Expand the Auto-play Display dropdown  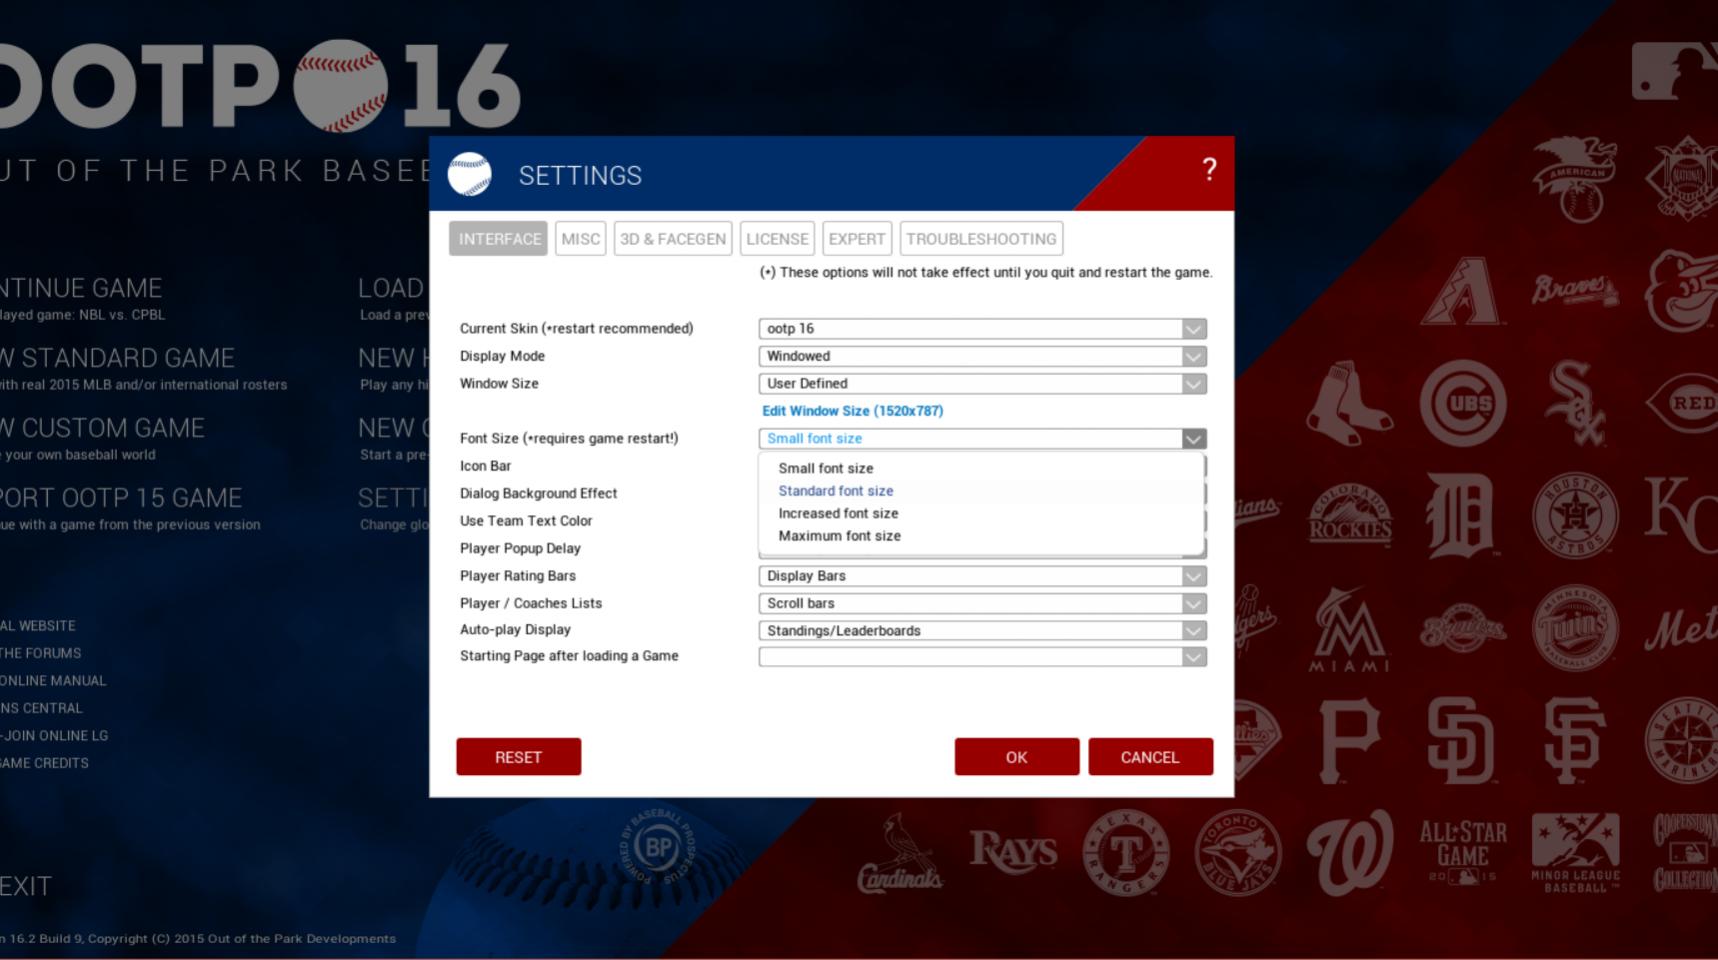pyautogui.click(x=1193, y=631)
